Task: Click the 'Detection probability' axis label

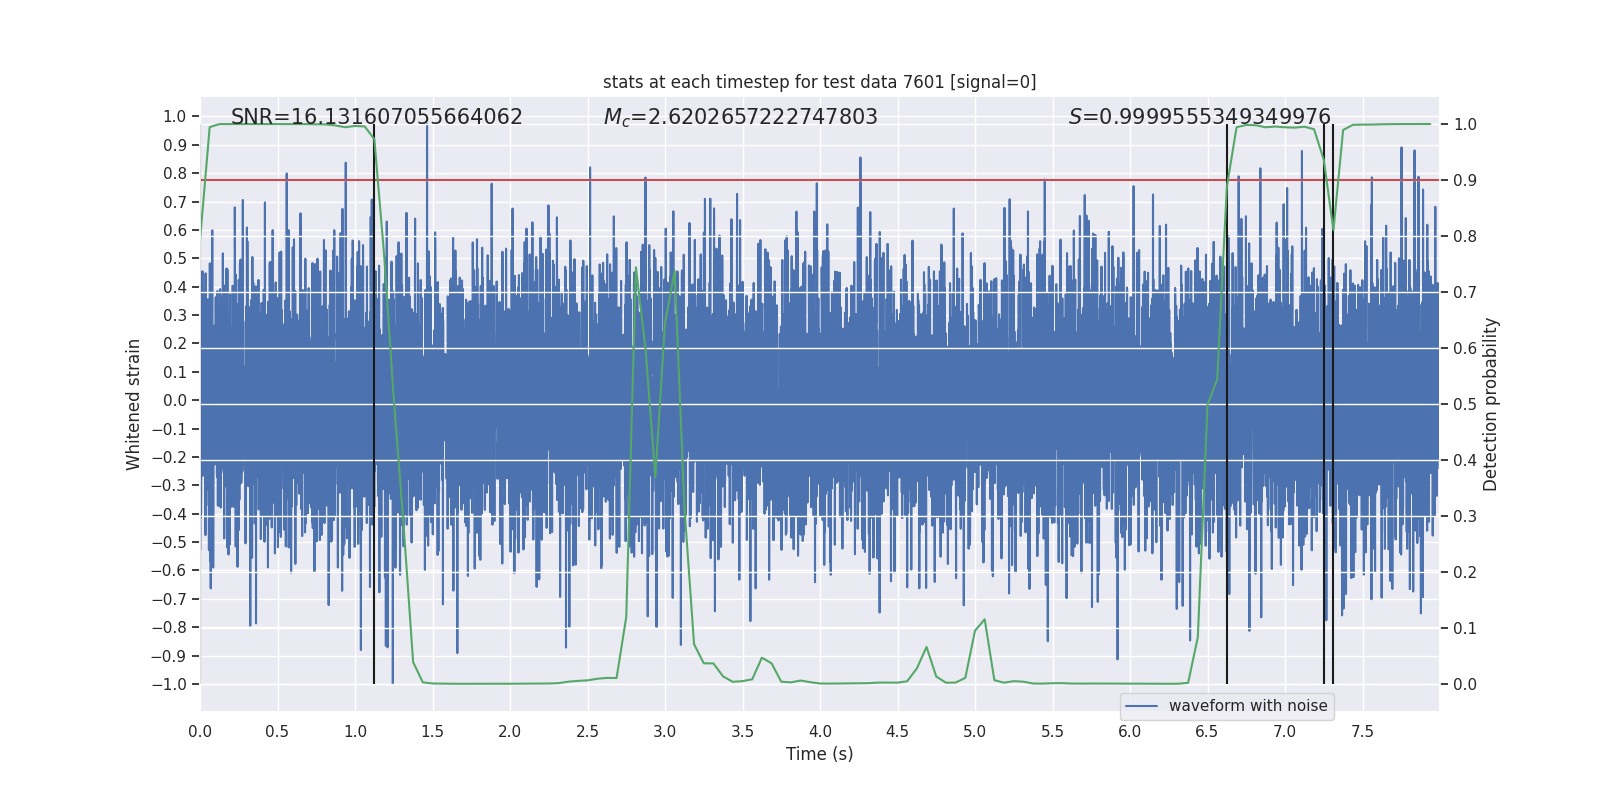Action: pos(1491,404)
